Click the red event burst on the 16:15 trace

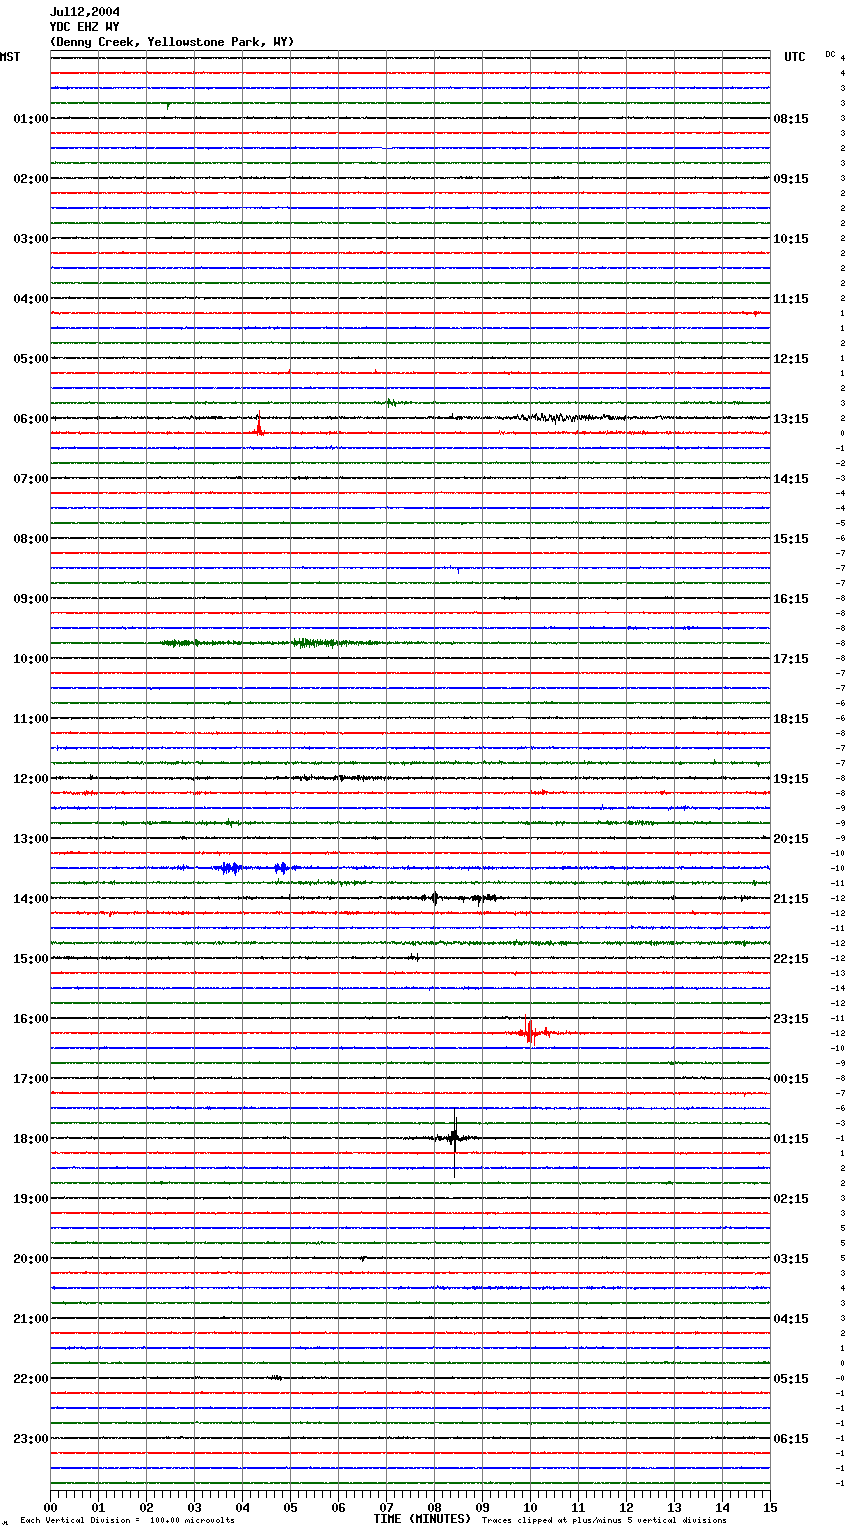pos(531,1032)
